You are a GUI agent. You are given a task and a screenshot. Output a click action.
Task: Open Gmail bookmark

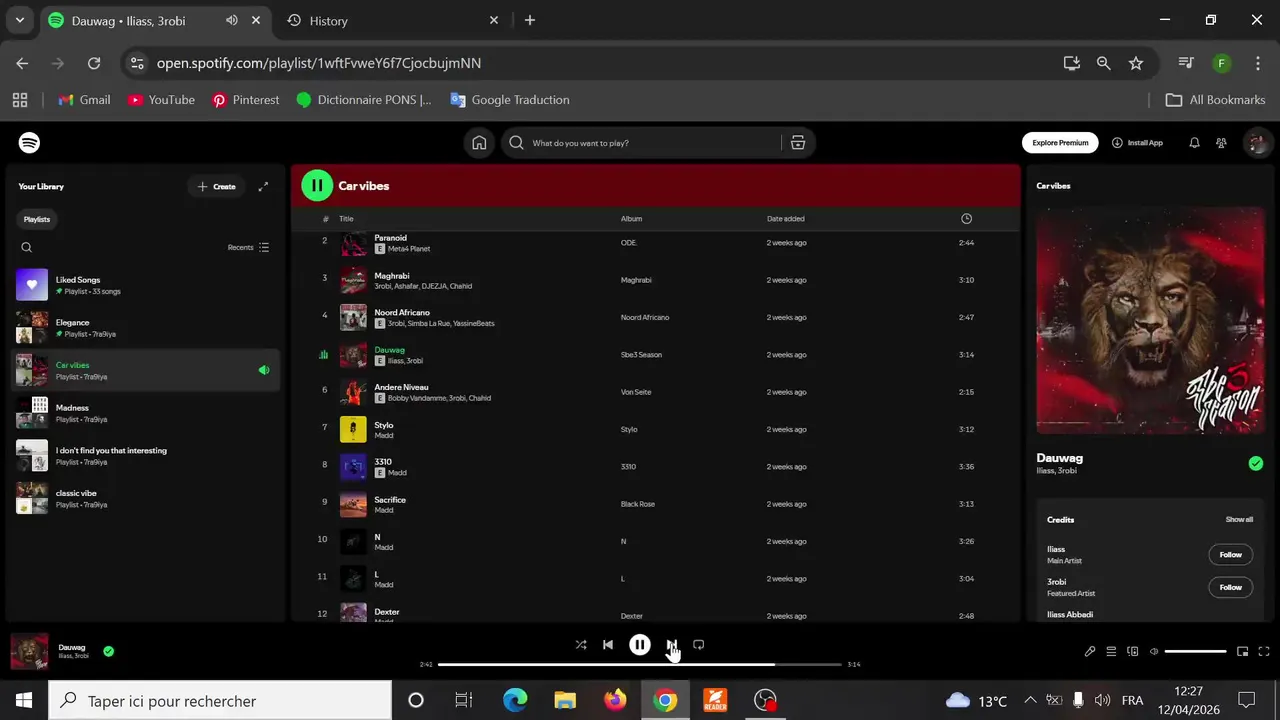(x=84, y=100)
